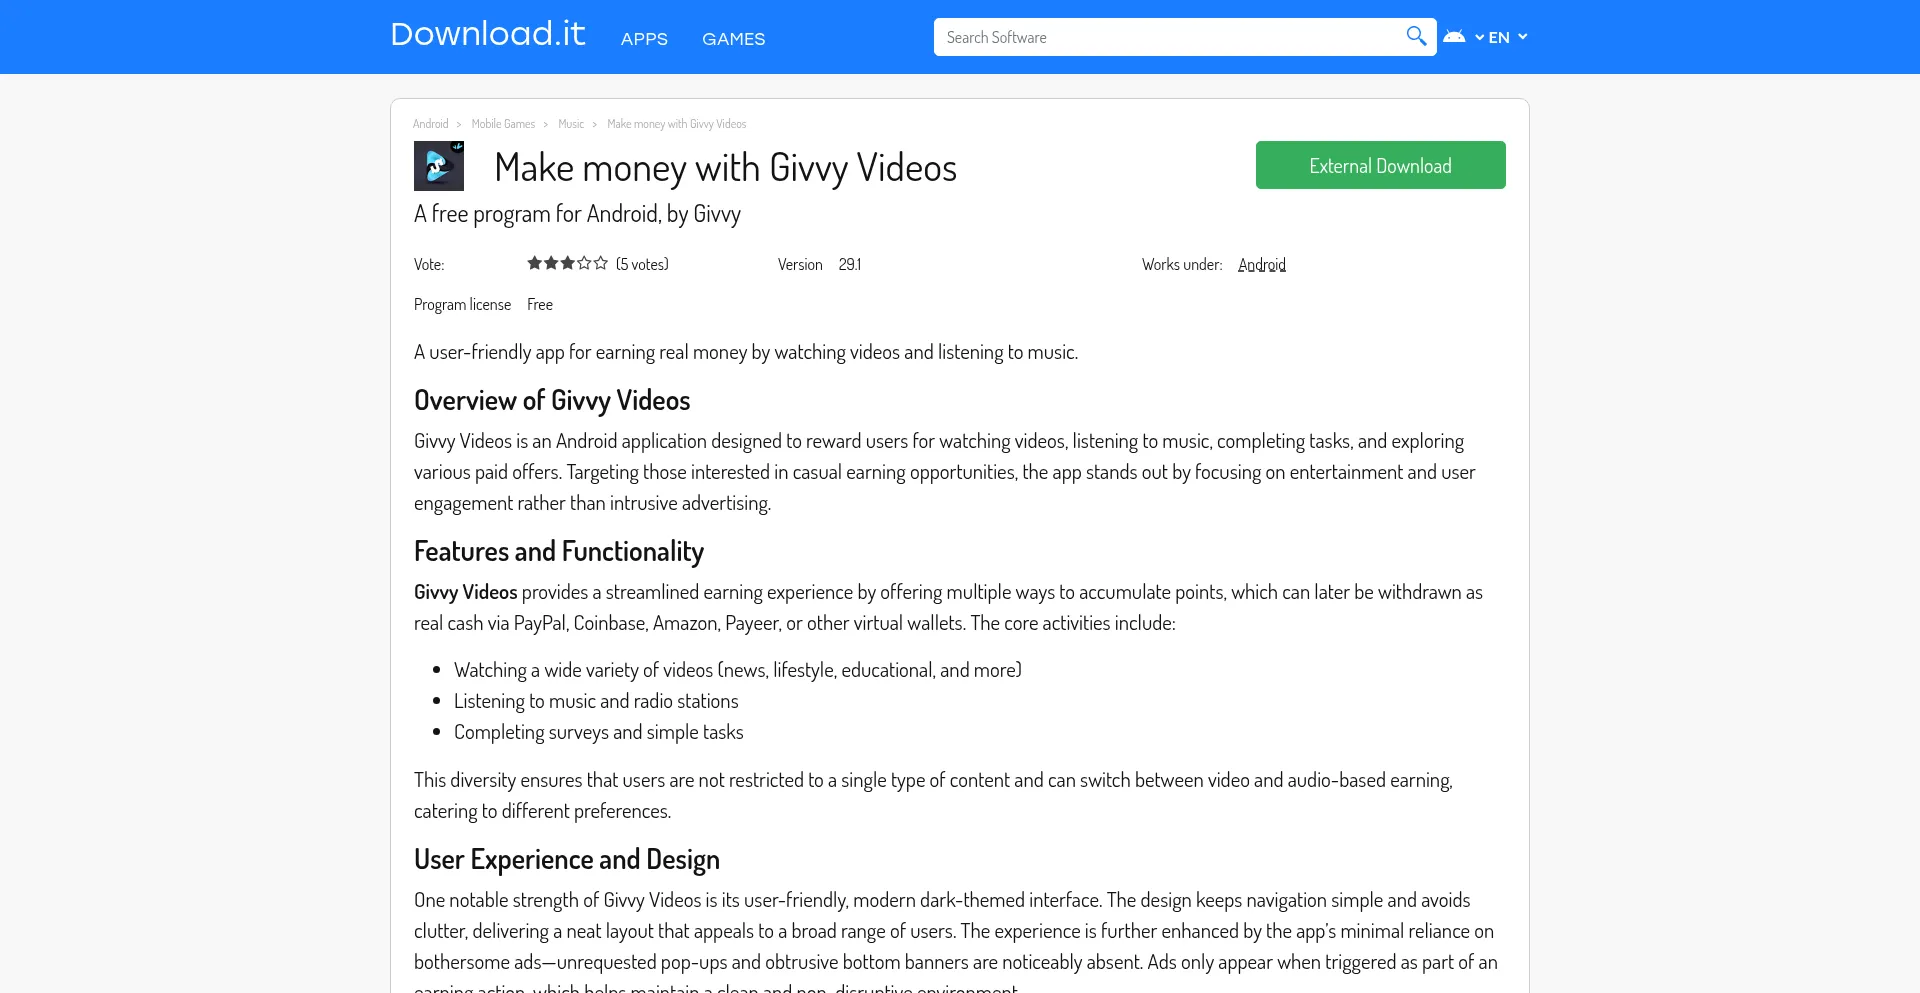Open the Mobile Games breadcrumb
The image size is (1920, 993).
503,124
